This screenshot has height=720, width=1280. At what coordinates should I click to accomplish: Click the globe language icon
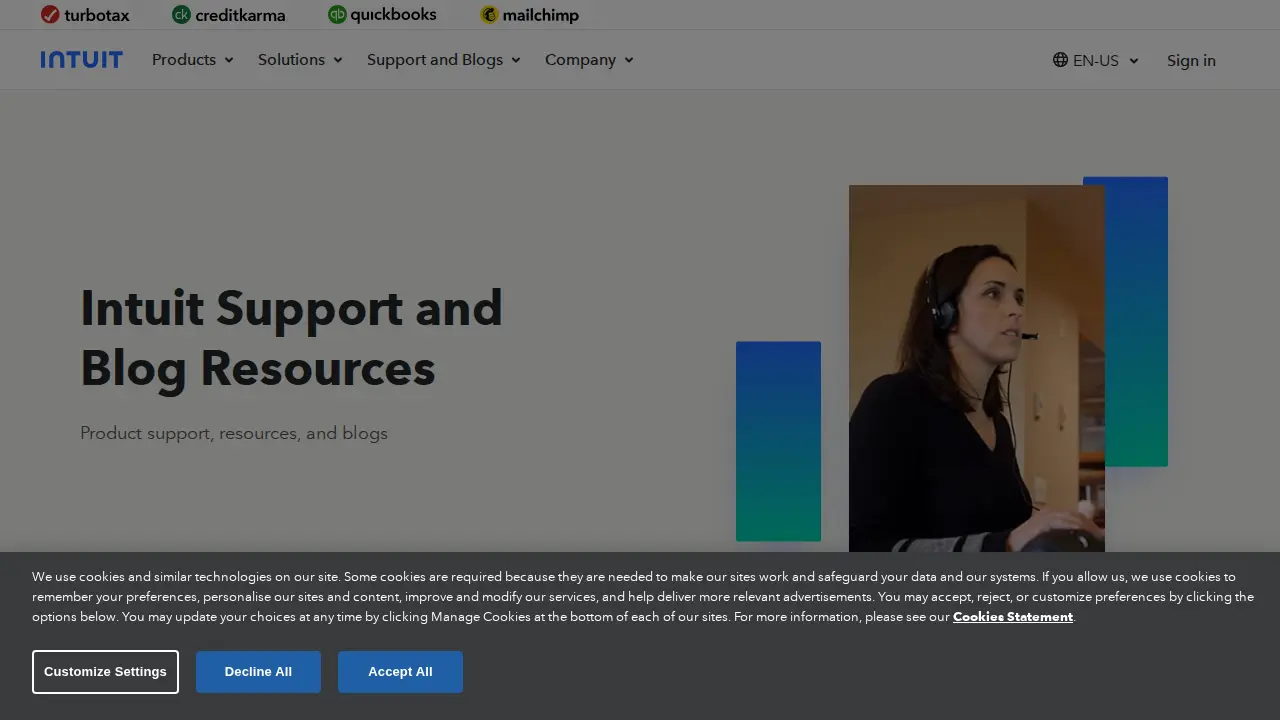tap(1060, 60)
